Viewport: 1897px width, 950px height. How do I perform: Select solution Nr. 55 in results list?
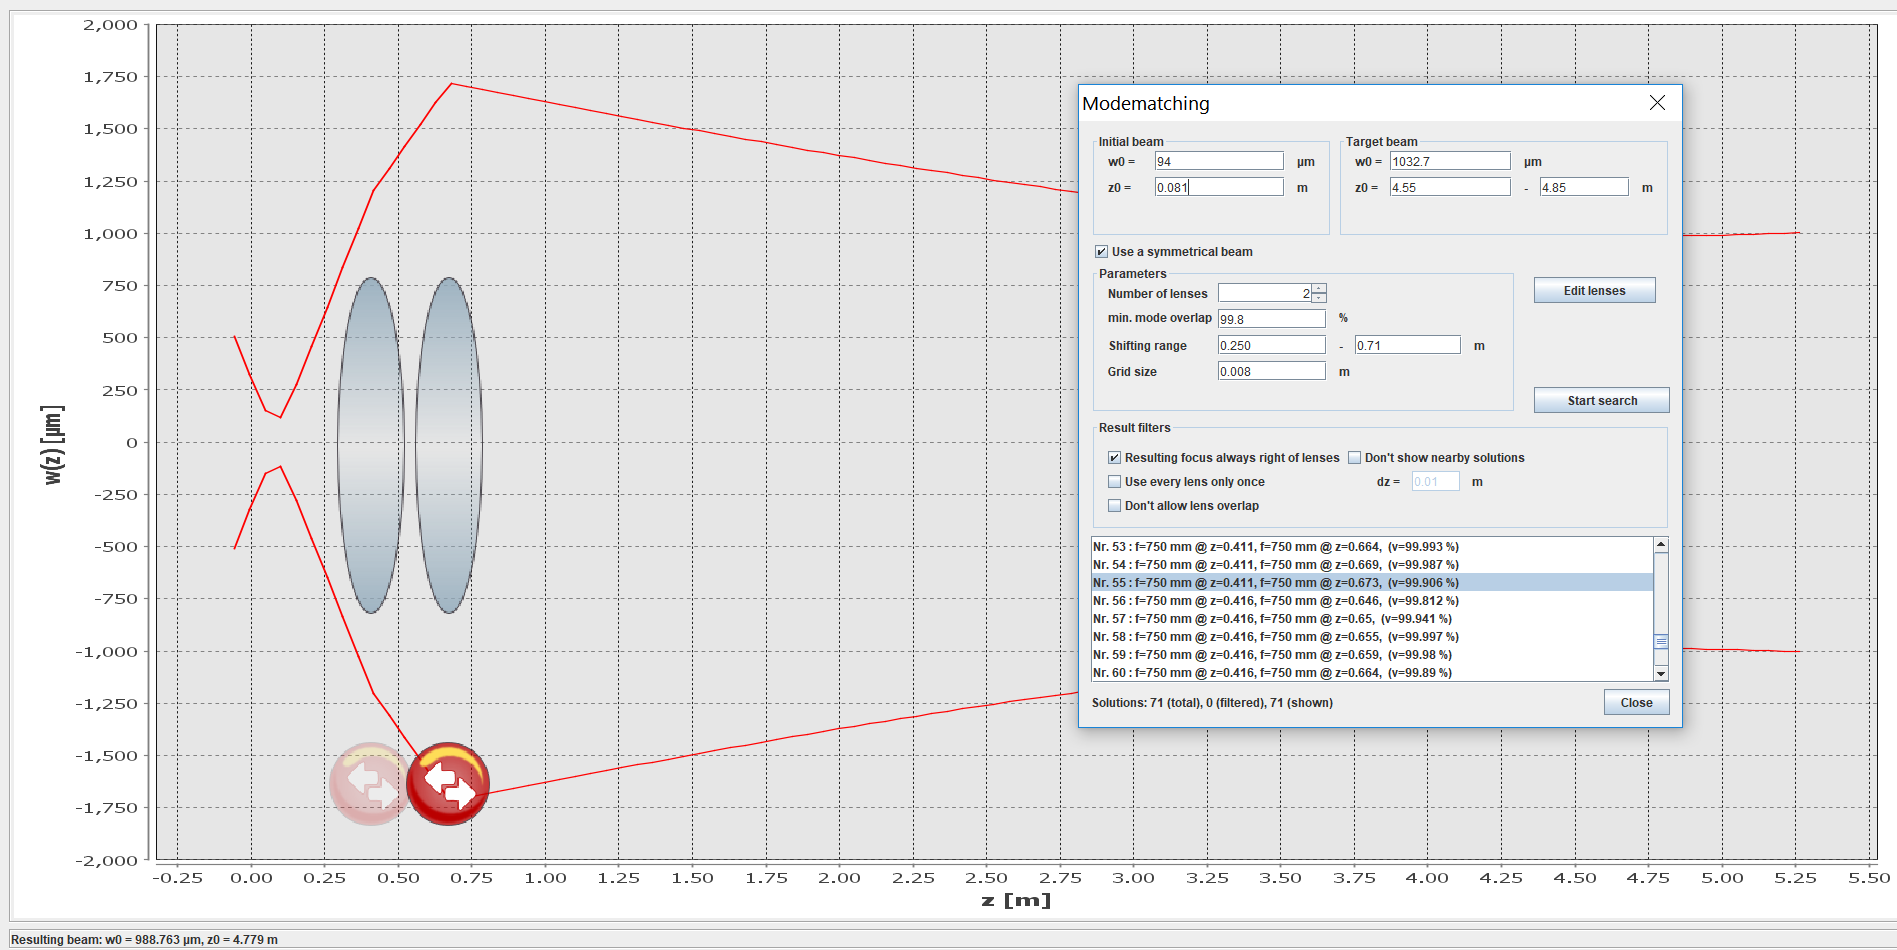click(1372, 583)
